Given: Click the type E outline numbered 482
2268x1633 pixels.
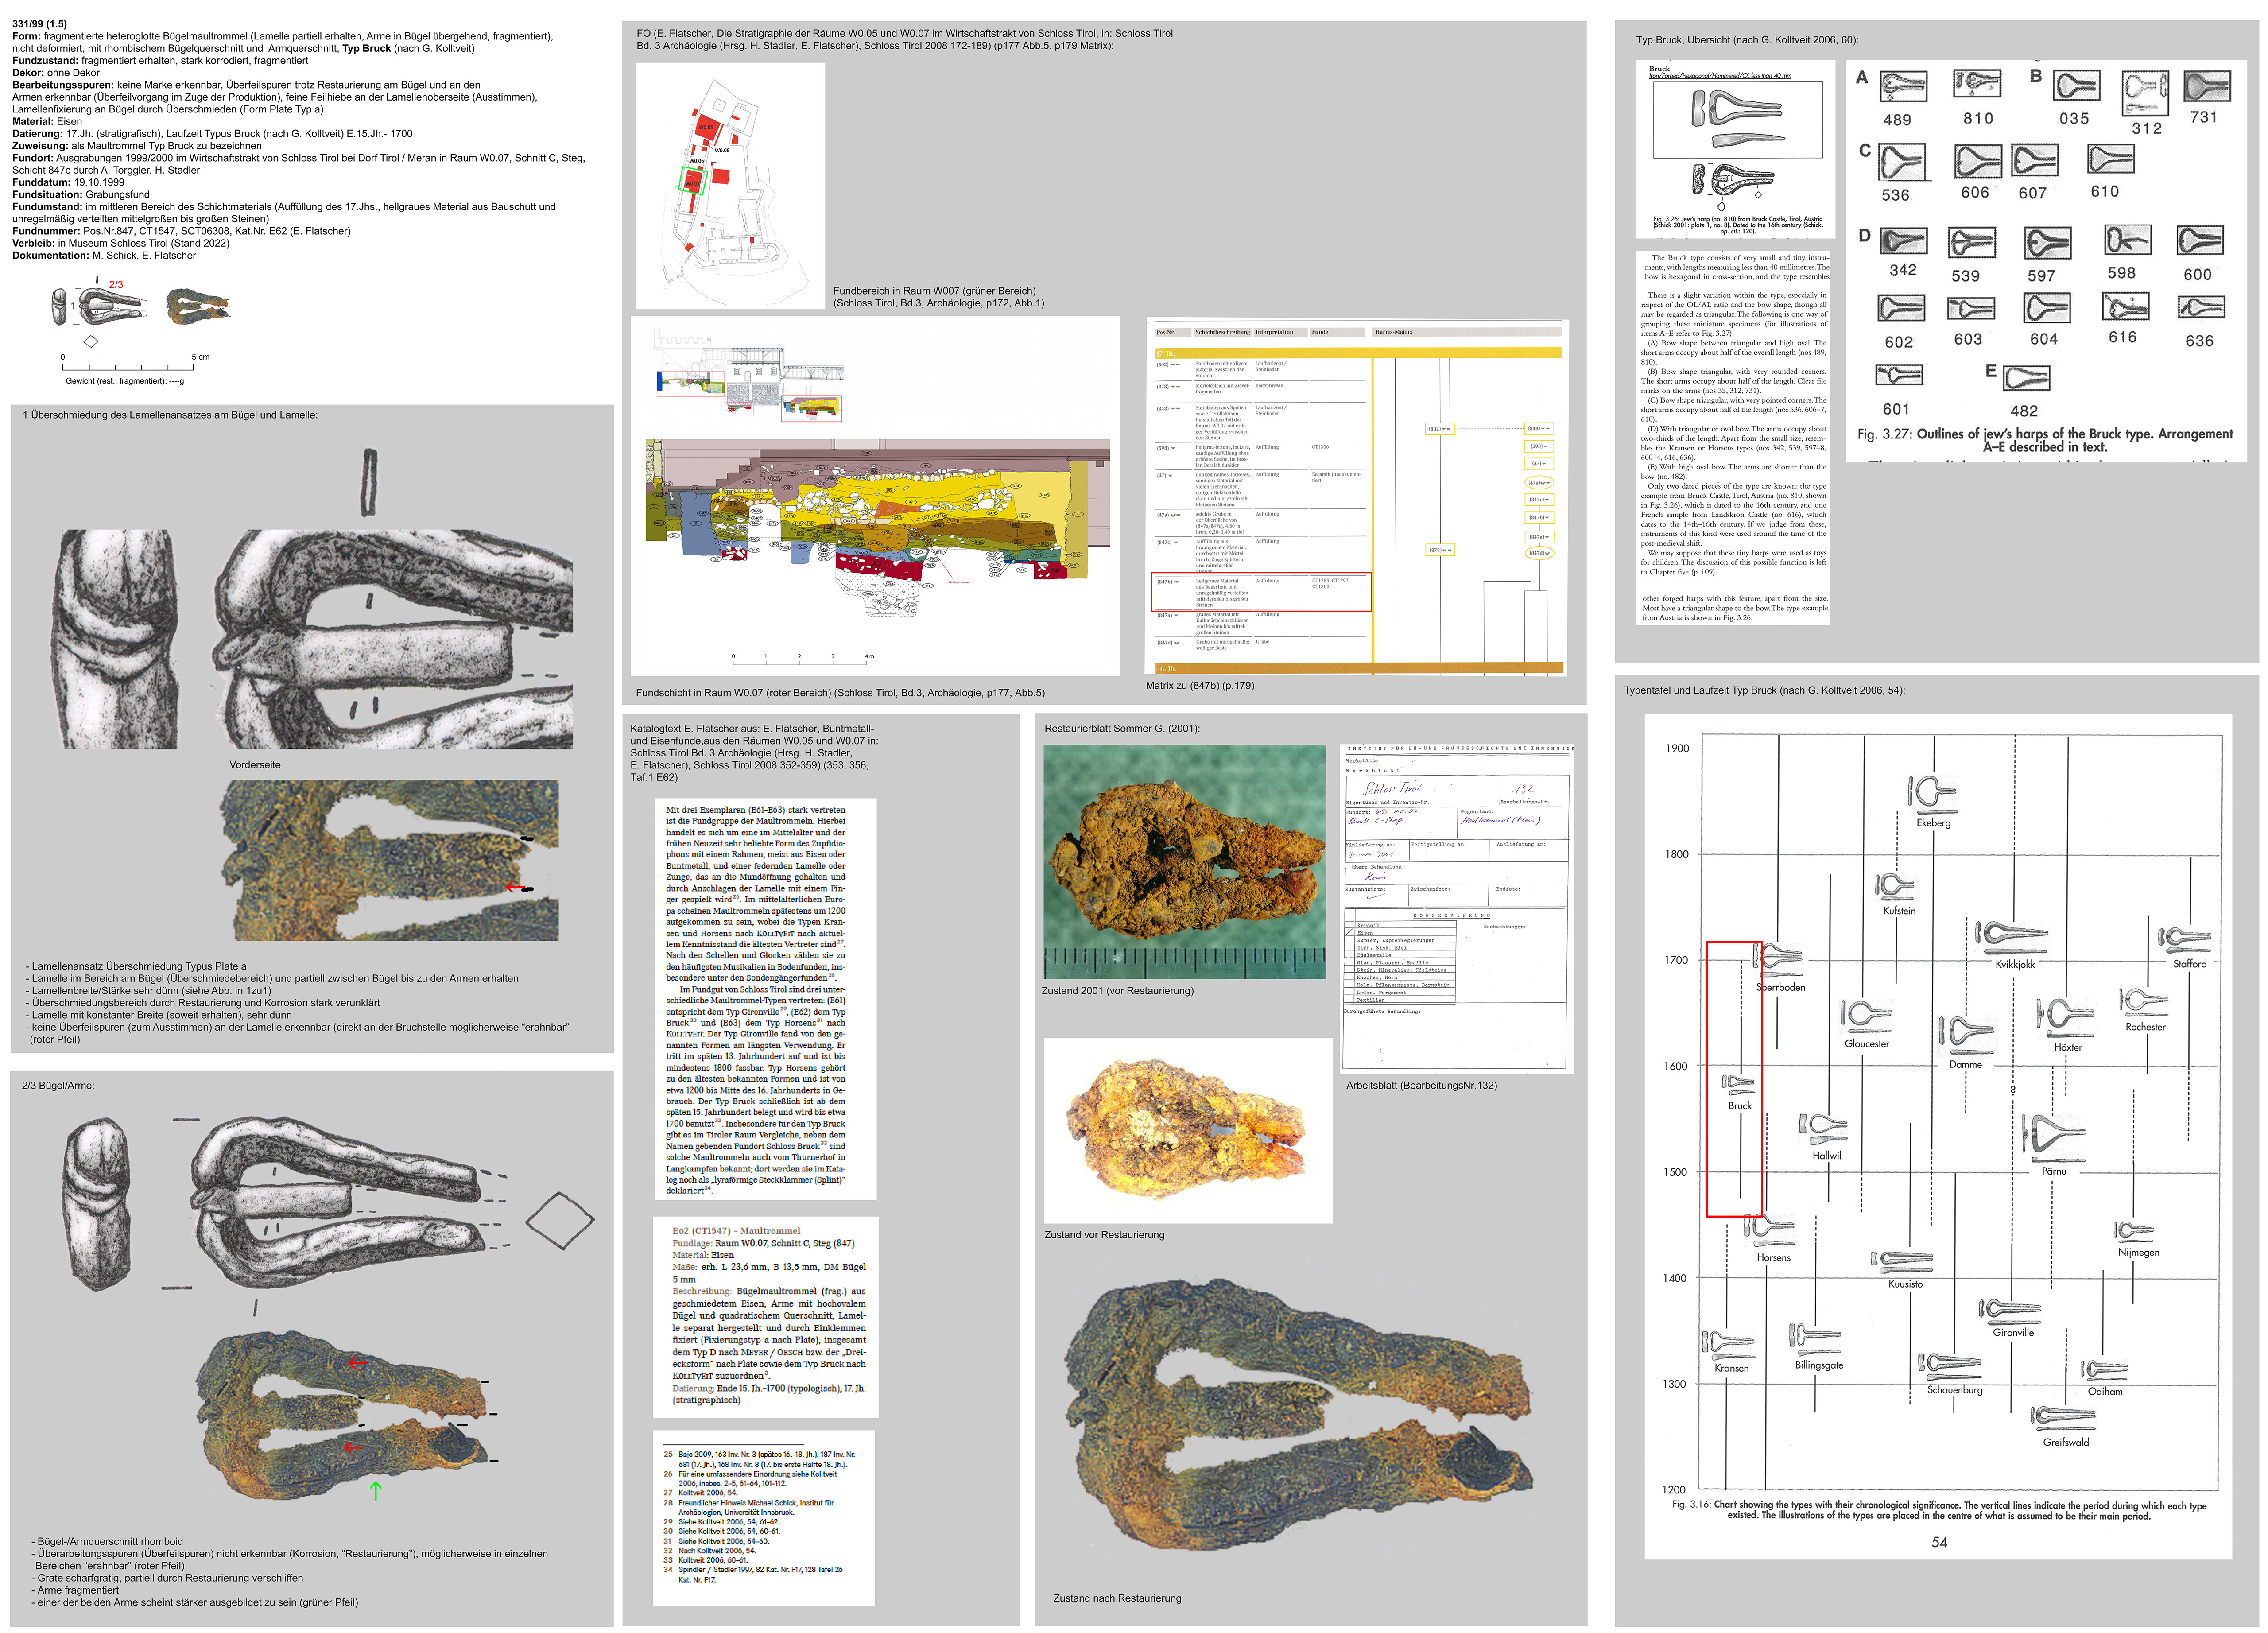Looking at the screenshot, I should (x=2027, y=378).
